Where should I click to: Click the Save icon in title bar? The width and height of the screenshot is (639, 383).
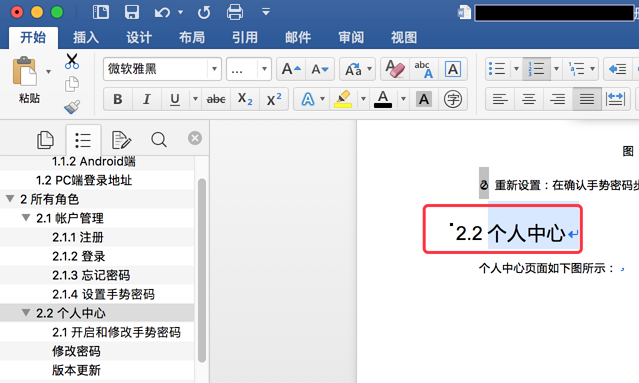[x=132, y=12]
